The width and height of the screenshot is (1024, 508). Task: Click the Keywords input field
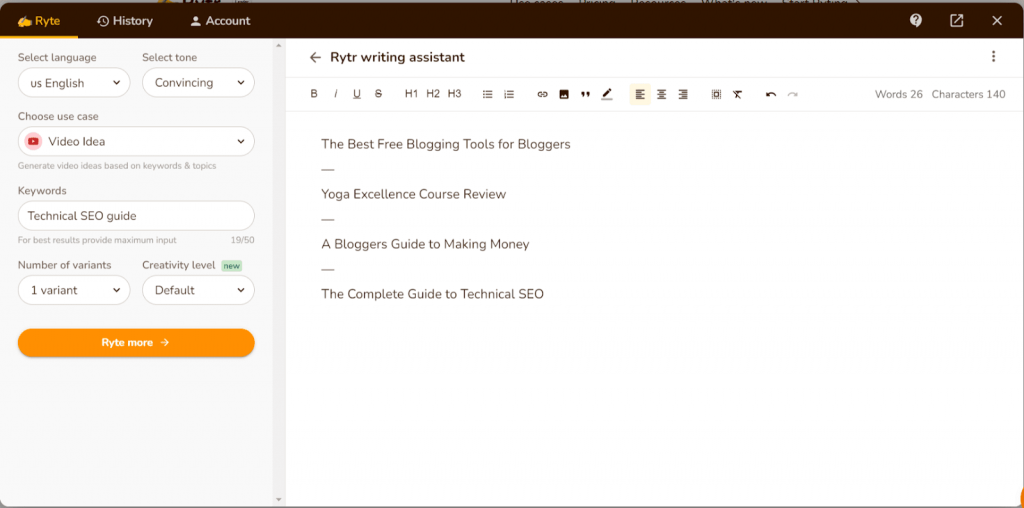(x=136, y=216)
